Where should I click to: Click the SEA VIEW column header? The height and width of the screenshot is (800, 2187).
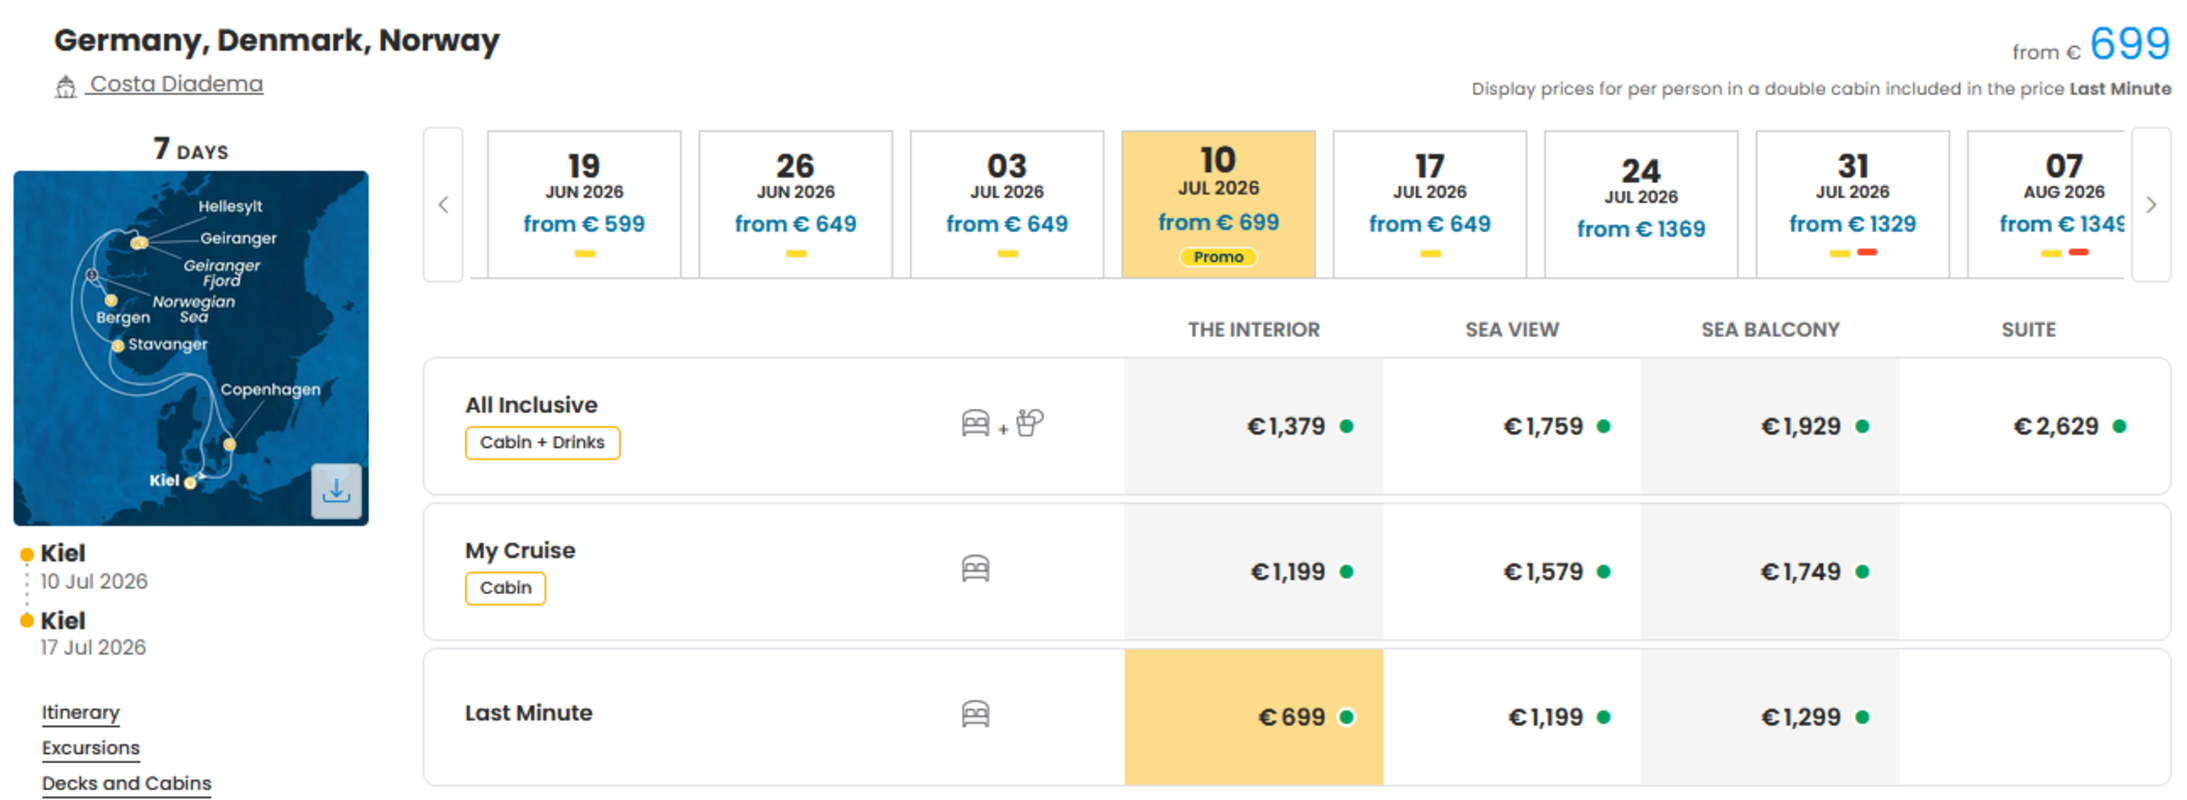tap(1512, 330)
